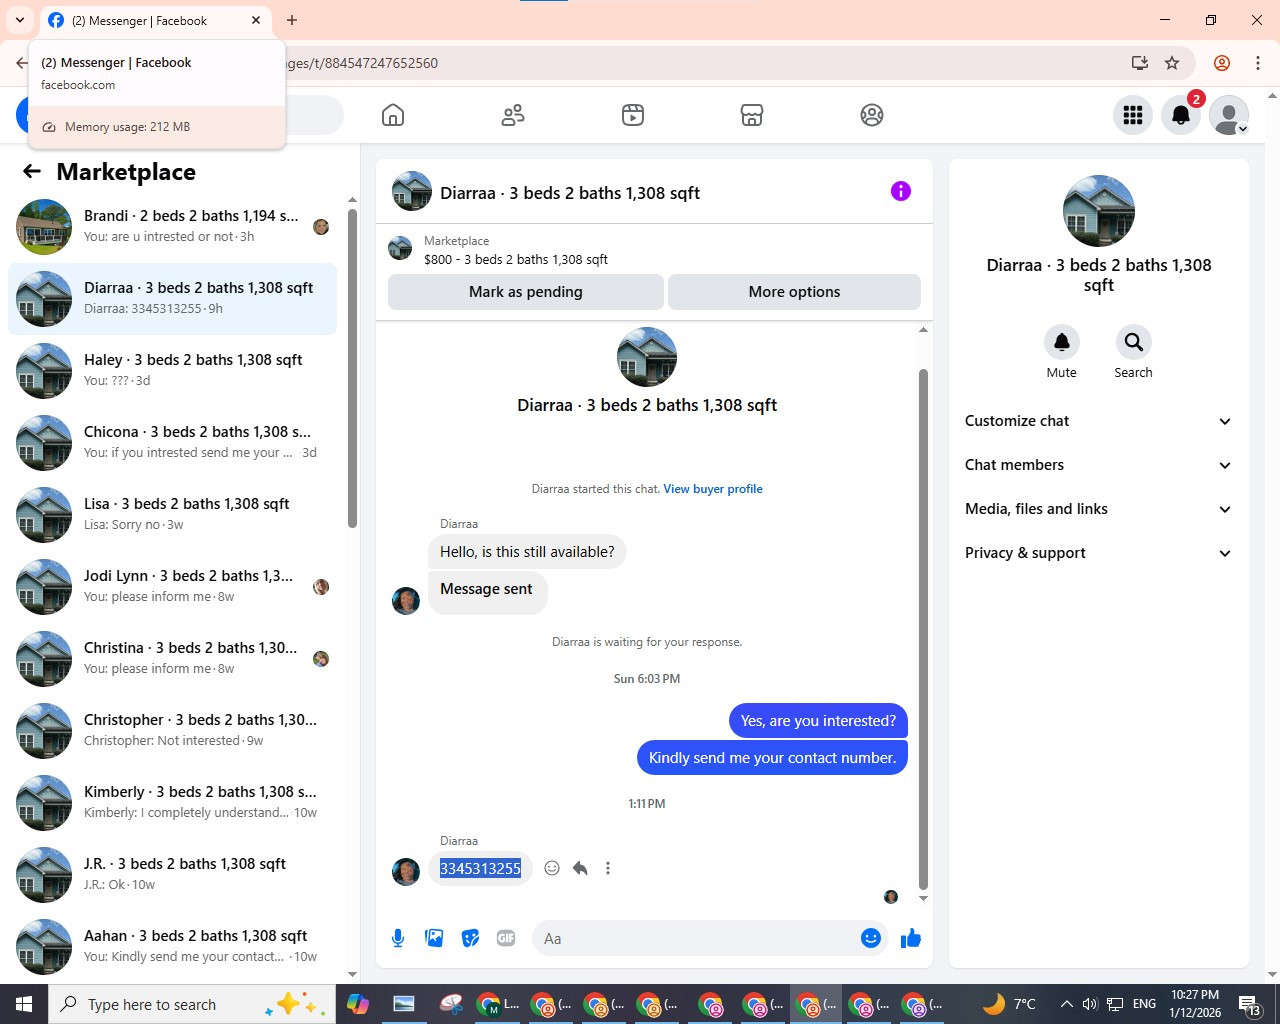Choose a sticker icon
This screenshot has width=1280, height=1024.
470,938
